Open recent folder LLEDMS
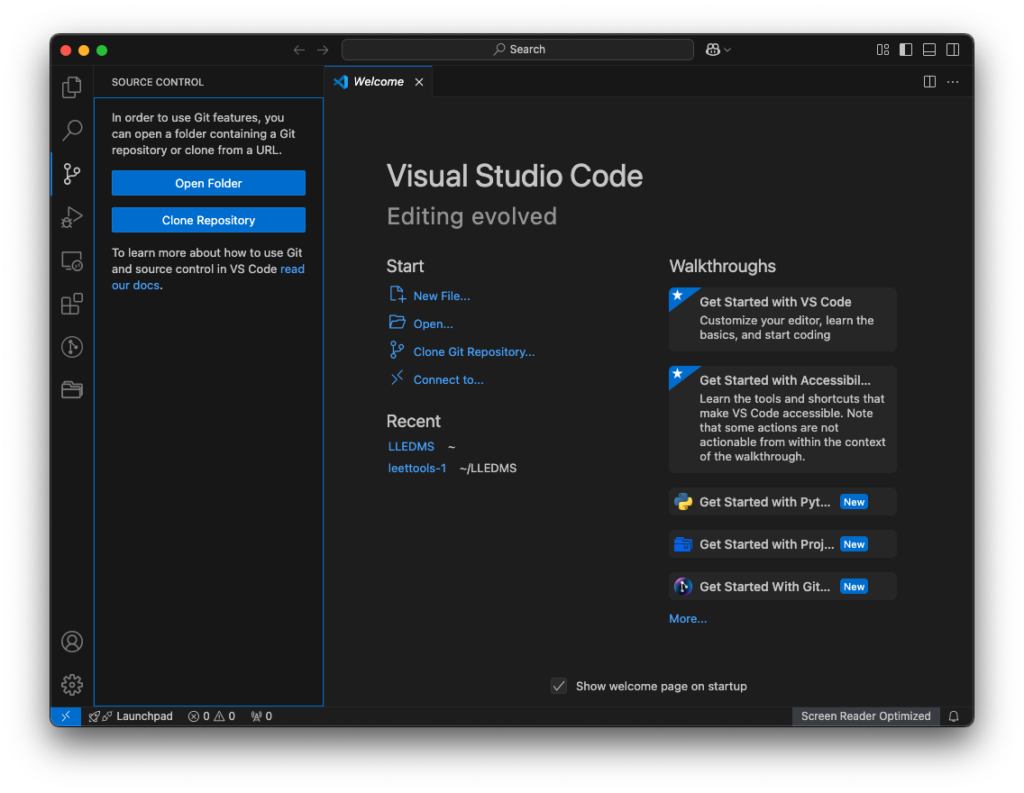The height and width of the screenshot is (793, 1024). click(411, 446)
